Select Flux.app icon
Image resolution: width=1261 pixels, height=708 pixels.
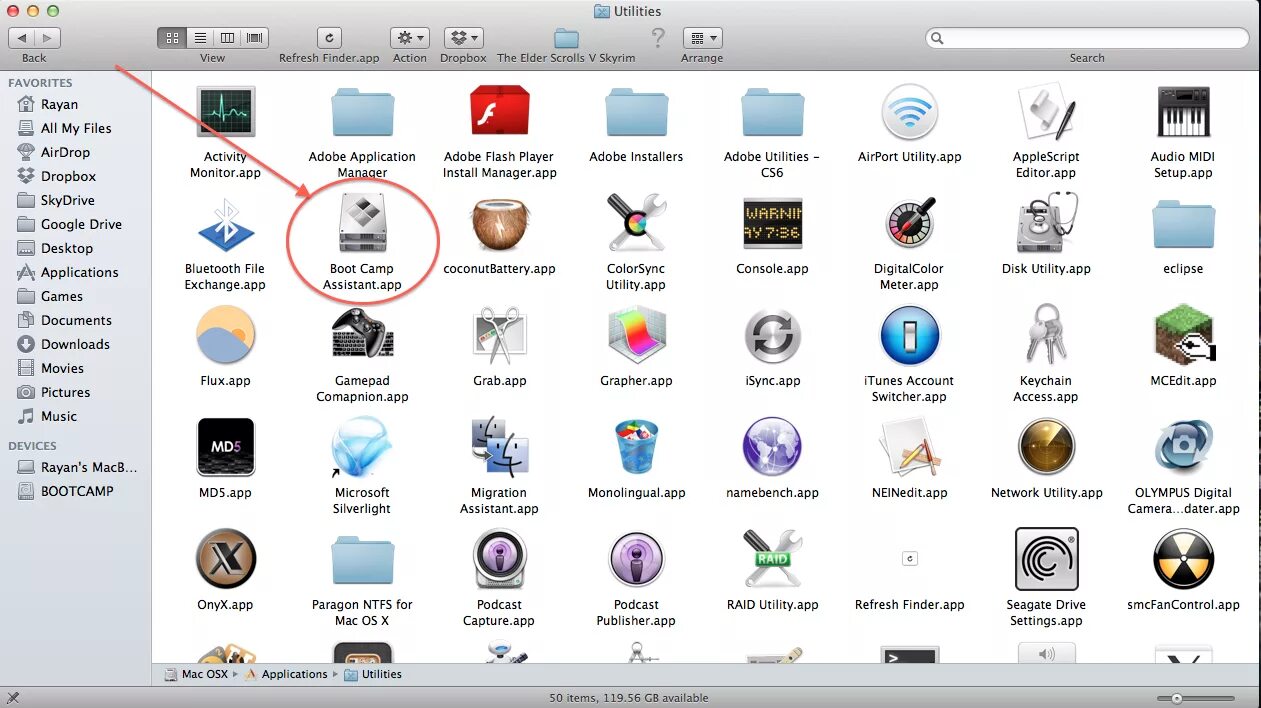tap(225, 336)
